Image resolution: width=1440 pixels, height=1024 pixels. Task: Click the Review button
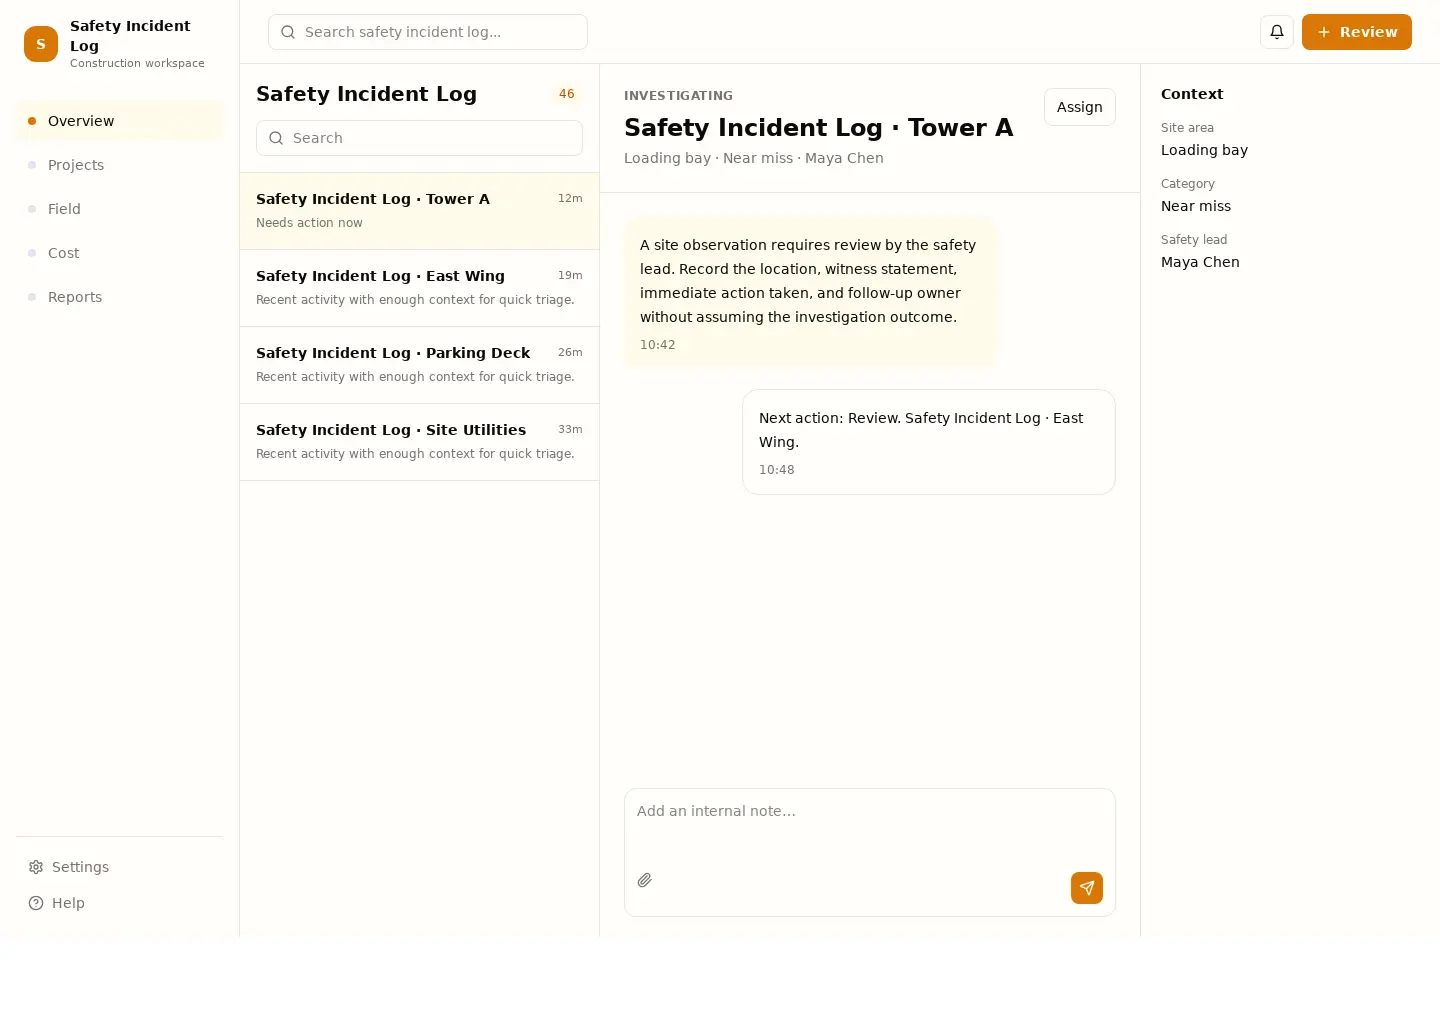point(1357,32)
